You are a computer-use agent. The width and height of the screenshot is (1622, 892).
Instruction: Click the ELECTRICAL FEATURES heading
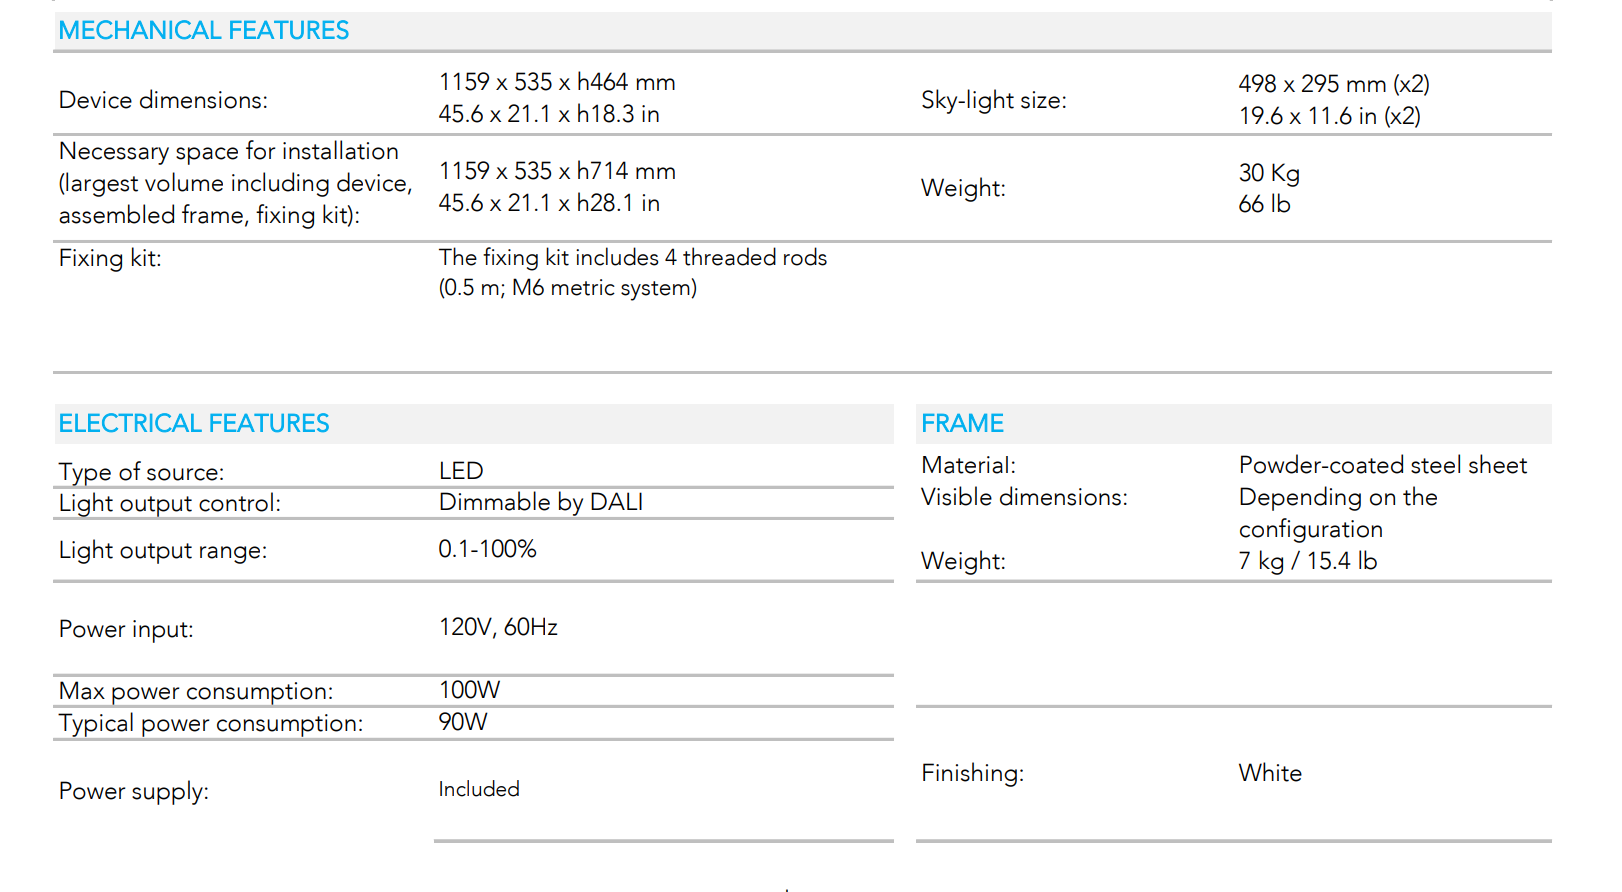click(x=194, y=424)
